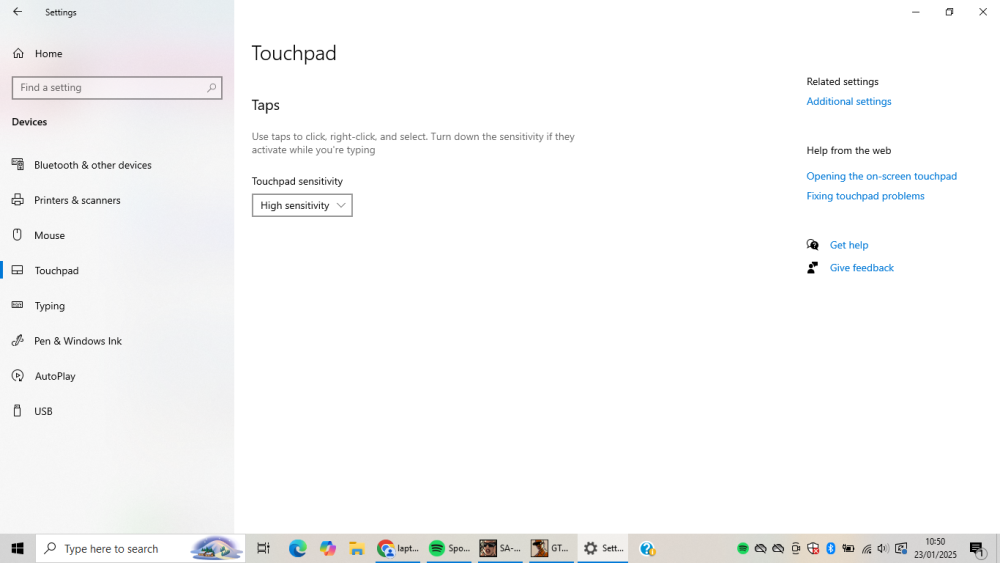Click the 'Help from the web' heading
The height and width of the screenshot is (563, 1000).
pyautogui.click(x=849, y=150)
